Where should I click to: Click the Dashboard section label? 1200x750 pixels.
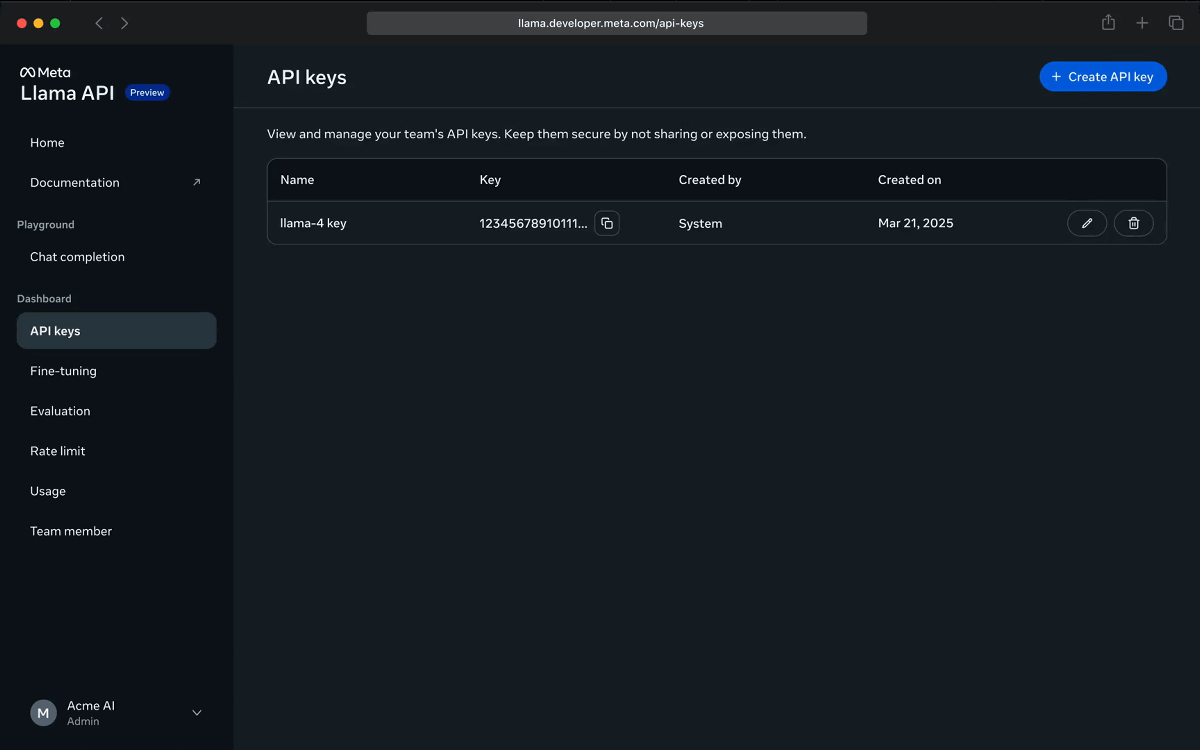[44, 299]
